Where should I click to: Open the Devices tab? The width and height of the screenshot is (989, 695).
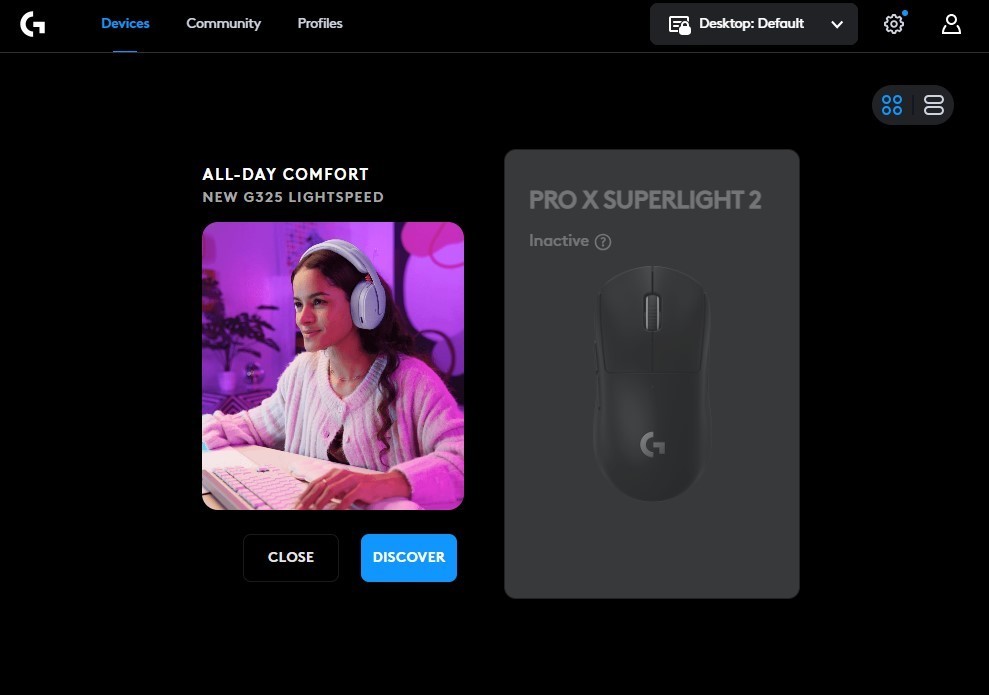tap(125, 23)
